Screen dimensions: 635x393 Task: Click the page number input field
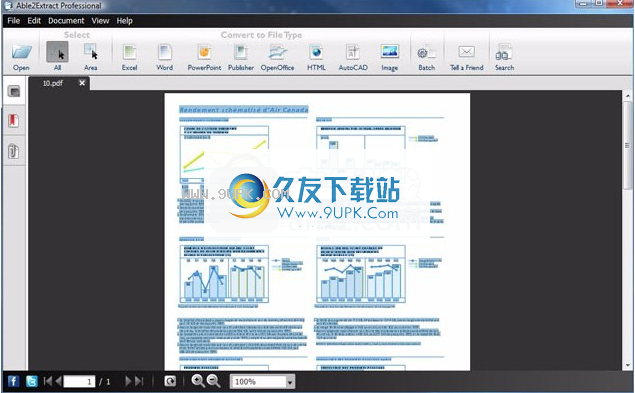point(79,382)
